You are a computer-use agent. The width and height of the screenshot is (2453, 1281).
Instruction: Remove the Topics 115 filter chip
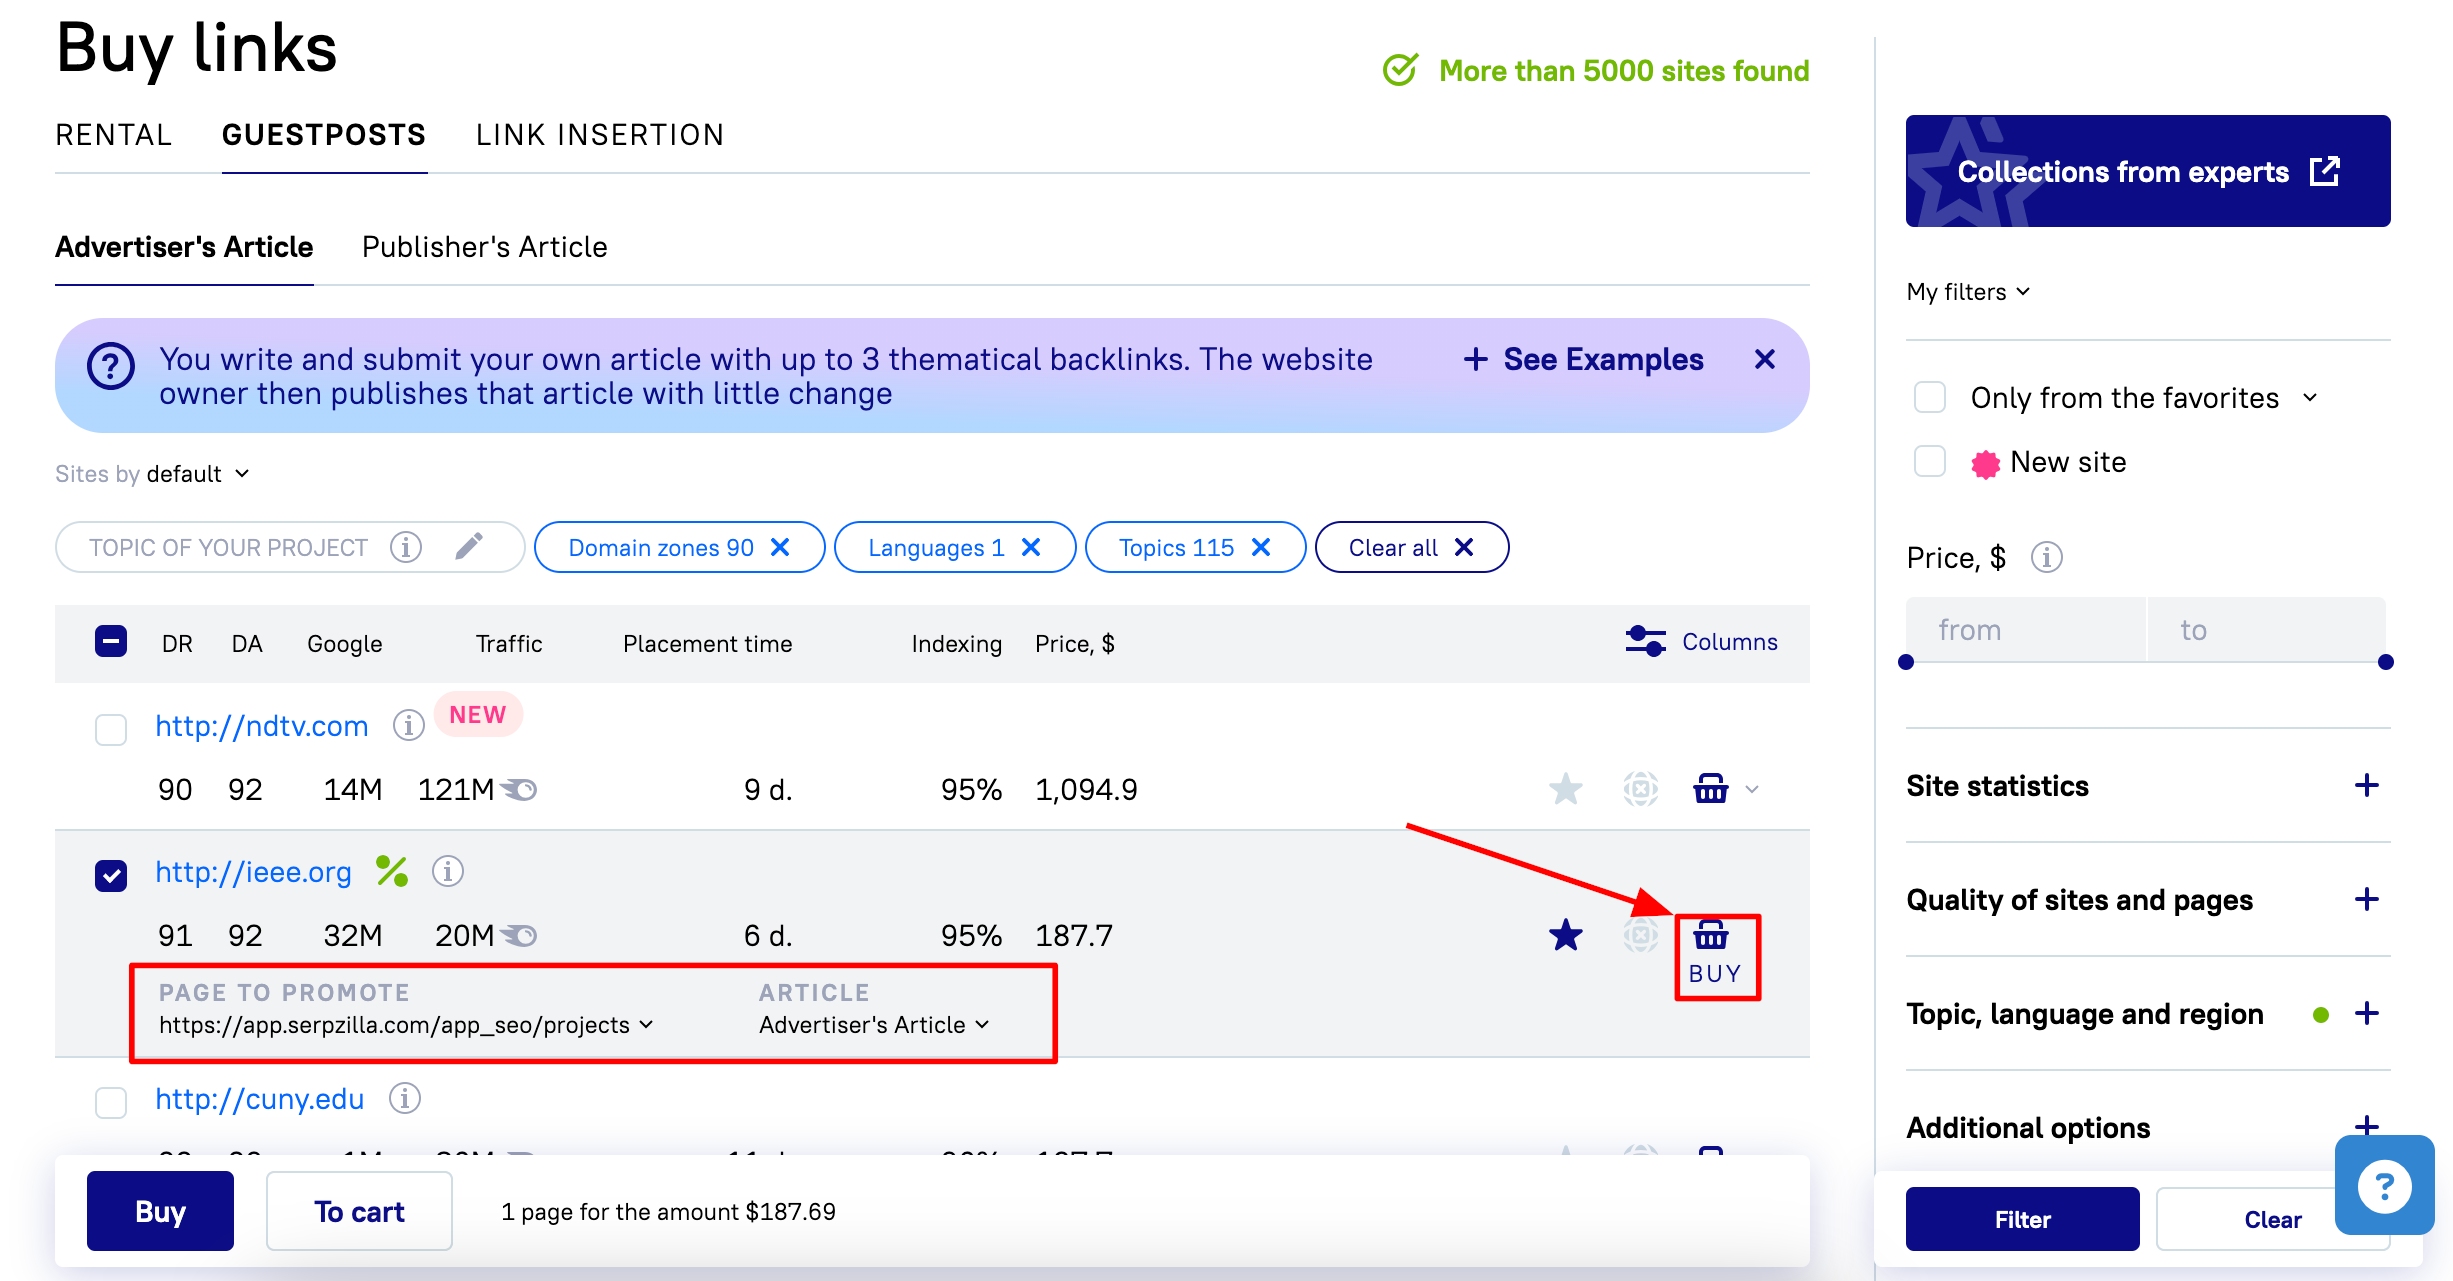(x=1261, y=547)
